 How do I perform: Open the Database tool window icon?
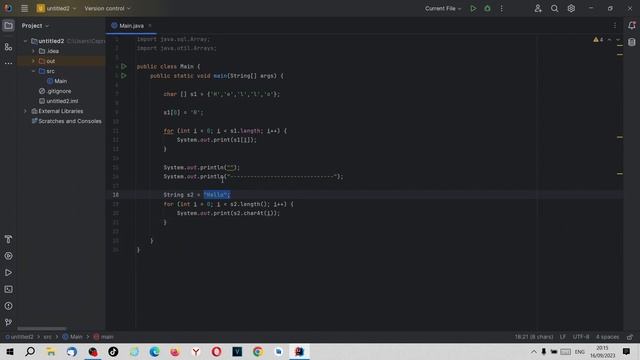tap(632, 42)
